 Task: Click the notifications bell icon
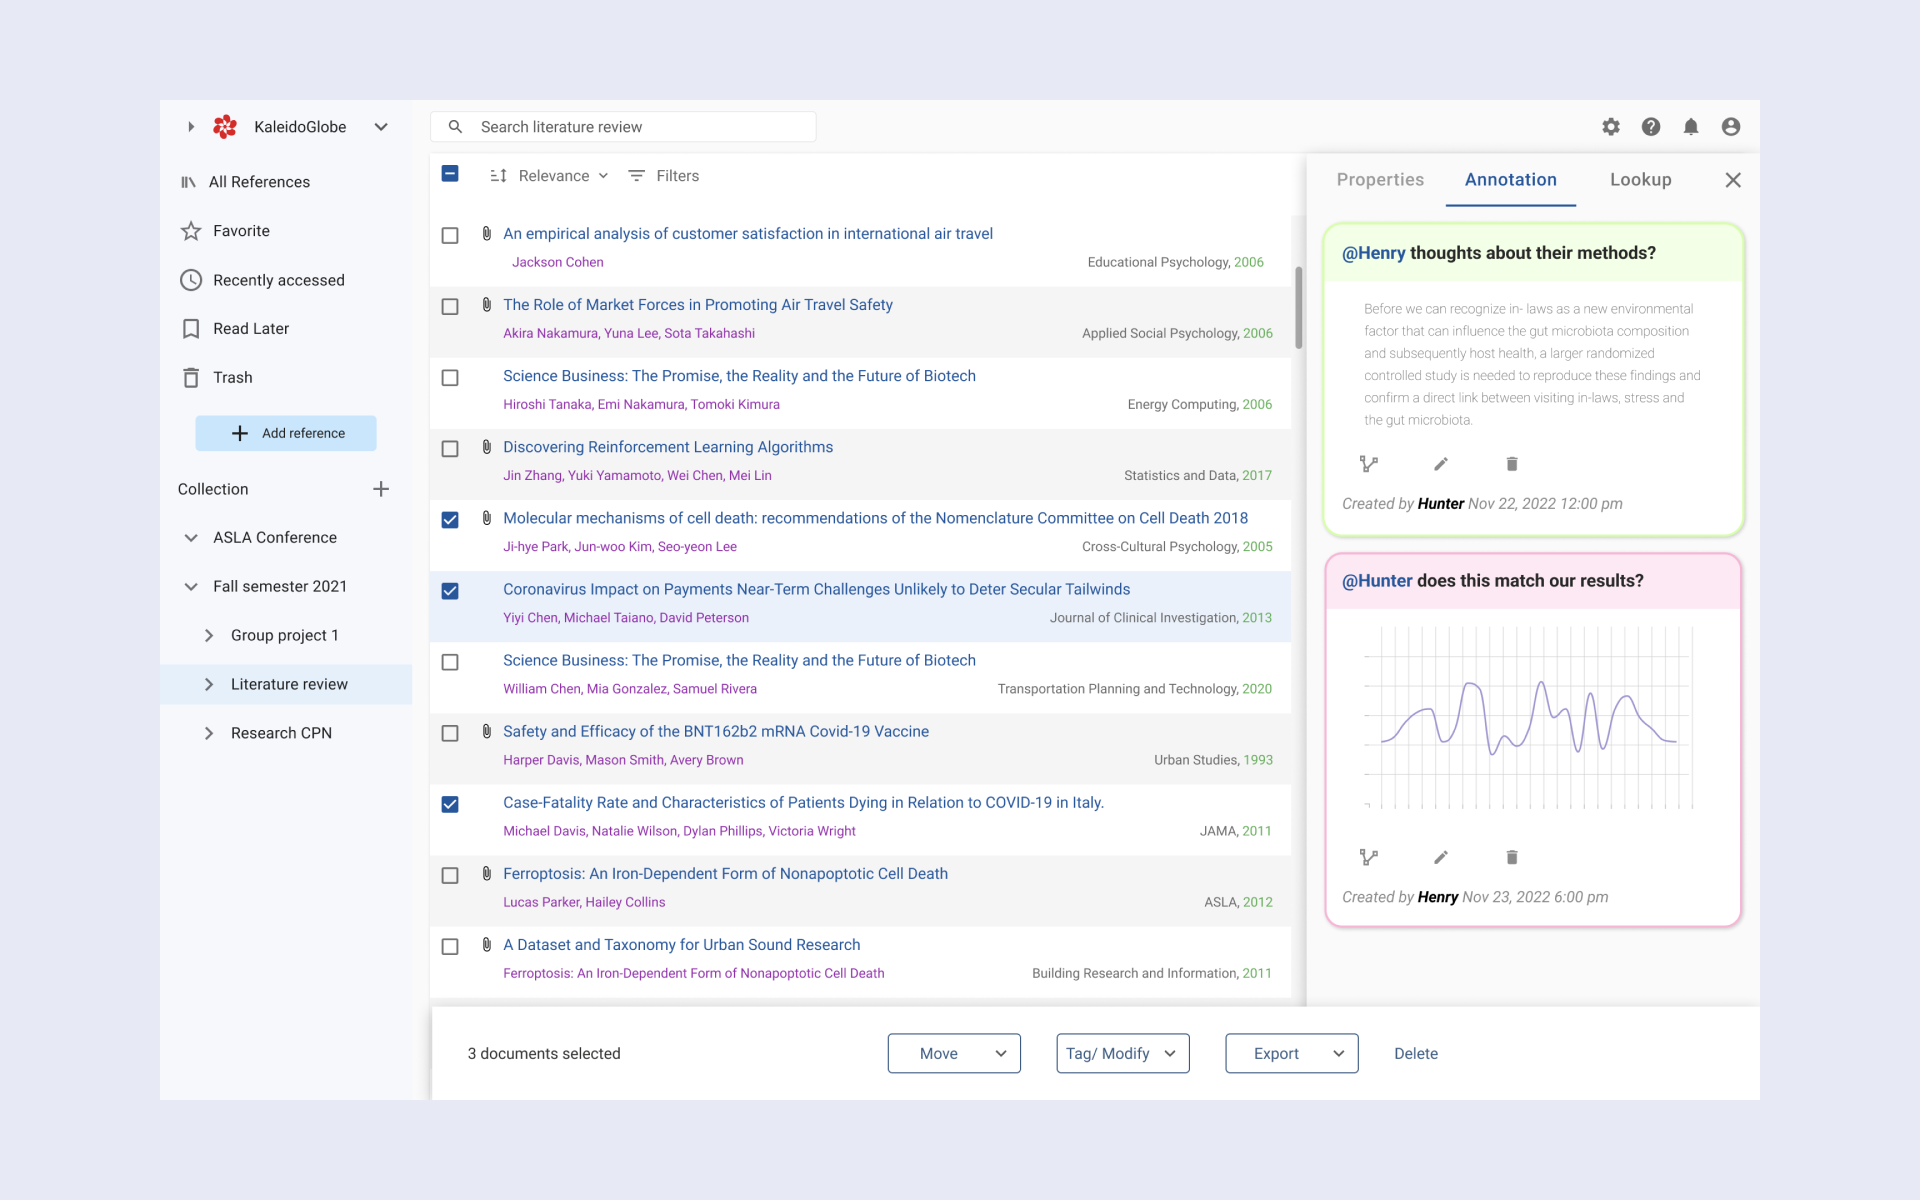1690,127
